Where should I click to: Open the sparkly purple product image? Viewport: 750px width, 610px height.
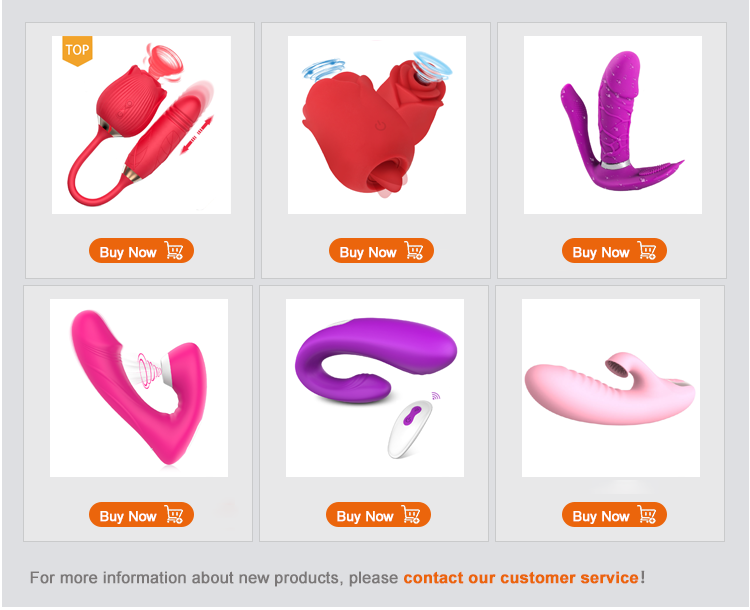click(613, 125)
